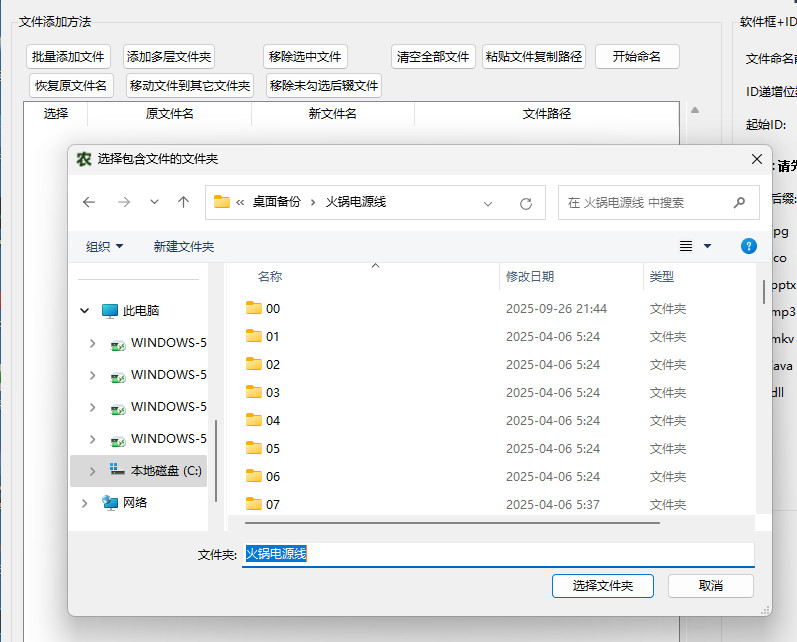Open the address bar history dropdown
This screenshot has width=797, height=642.
(x=488, y=203)
